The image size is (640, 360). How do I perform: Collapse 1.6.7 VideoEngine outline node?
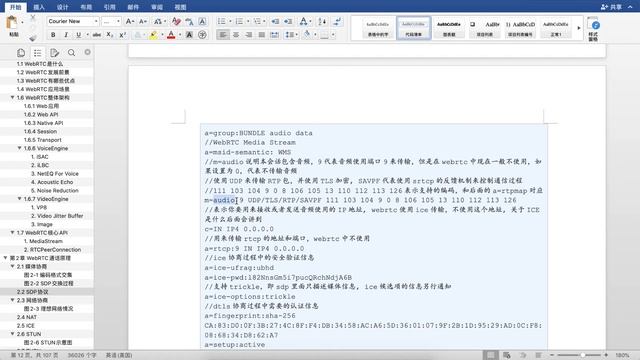pos(20,199)
